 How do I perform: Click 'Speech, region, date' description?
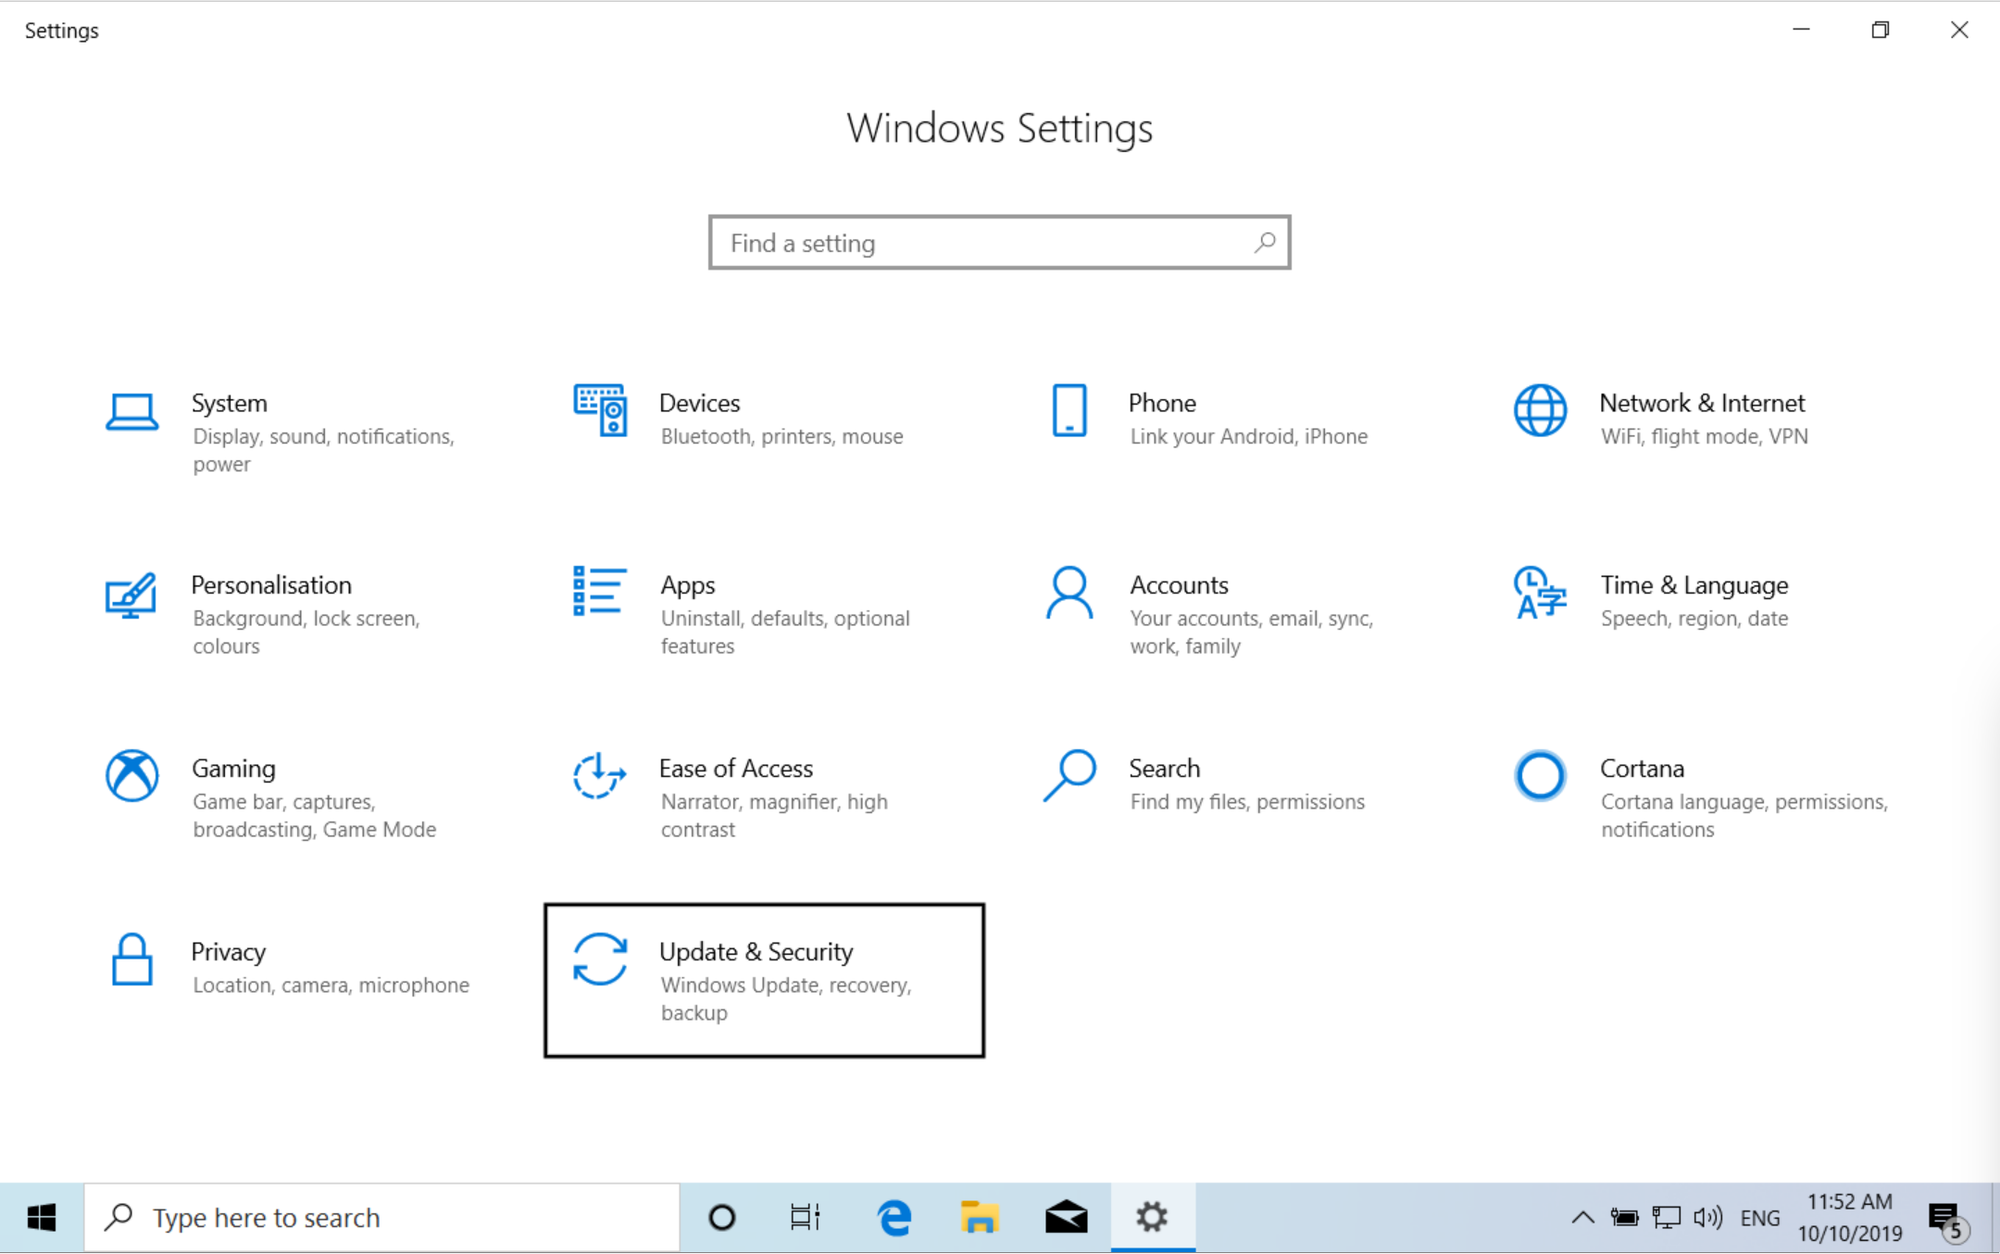coord(1694,618)
